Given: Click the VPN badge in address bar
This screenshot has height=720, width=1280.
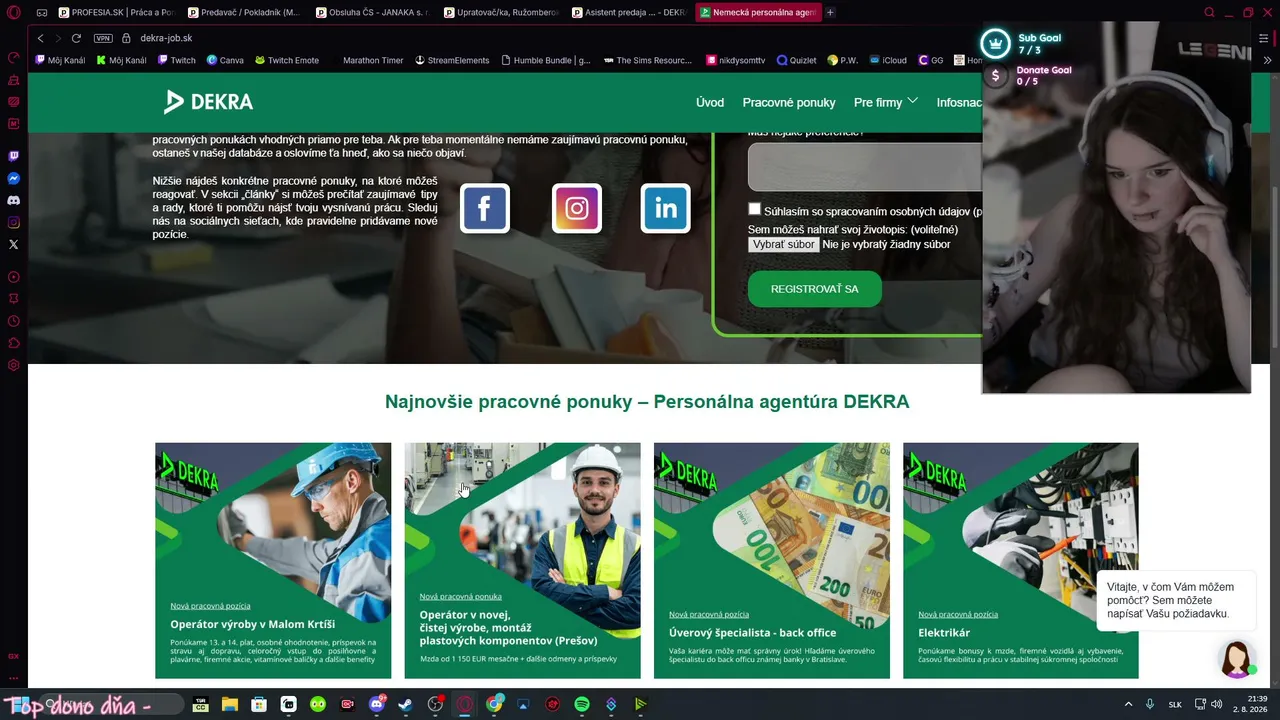Looking at the screenshot, I should tap(103, 38).
